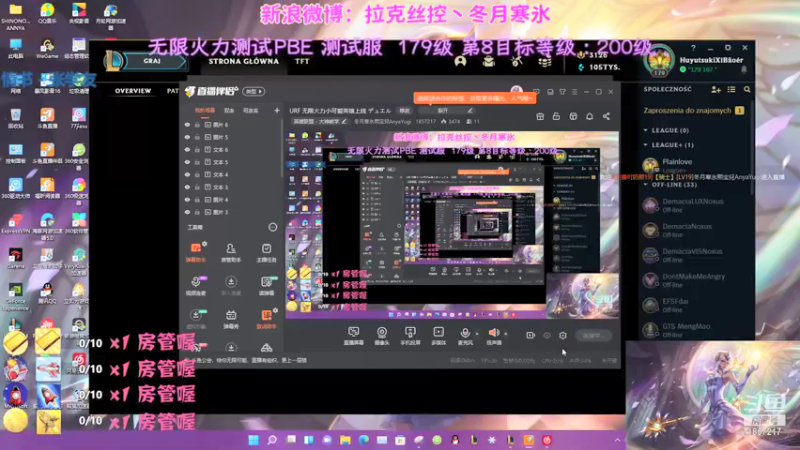Viewport: 800px width, 450px height.
Task: Open the 弹幕助手 tool
Action: [x=195, y=253]
